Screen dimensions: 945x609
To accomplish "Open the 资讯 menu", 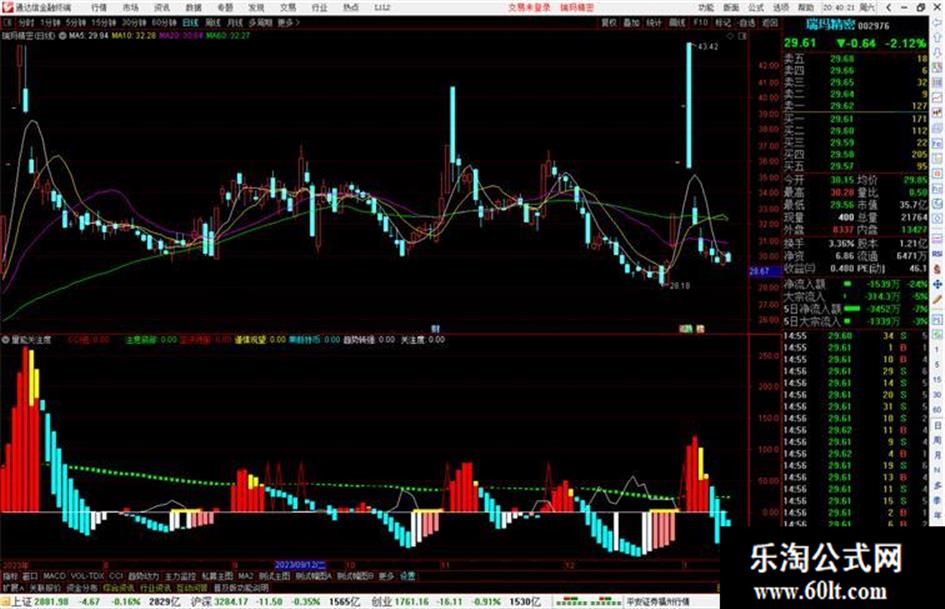I will click(x=162, y=7).
